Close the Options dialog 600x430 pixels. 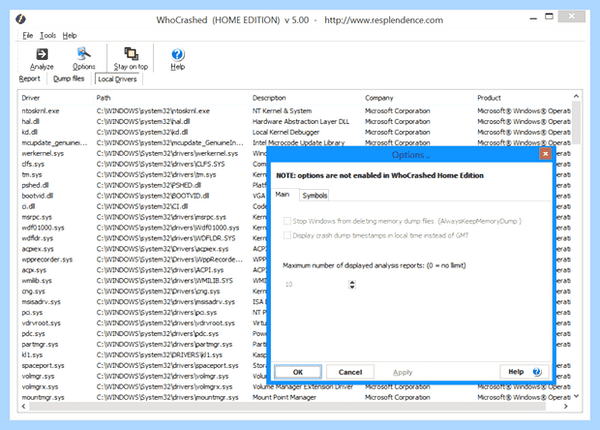(x=545, y=154)
